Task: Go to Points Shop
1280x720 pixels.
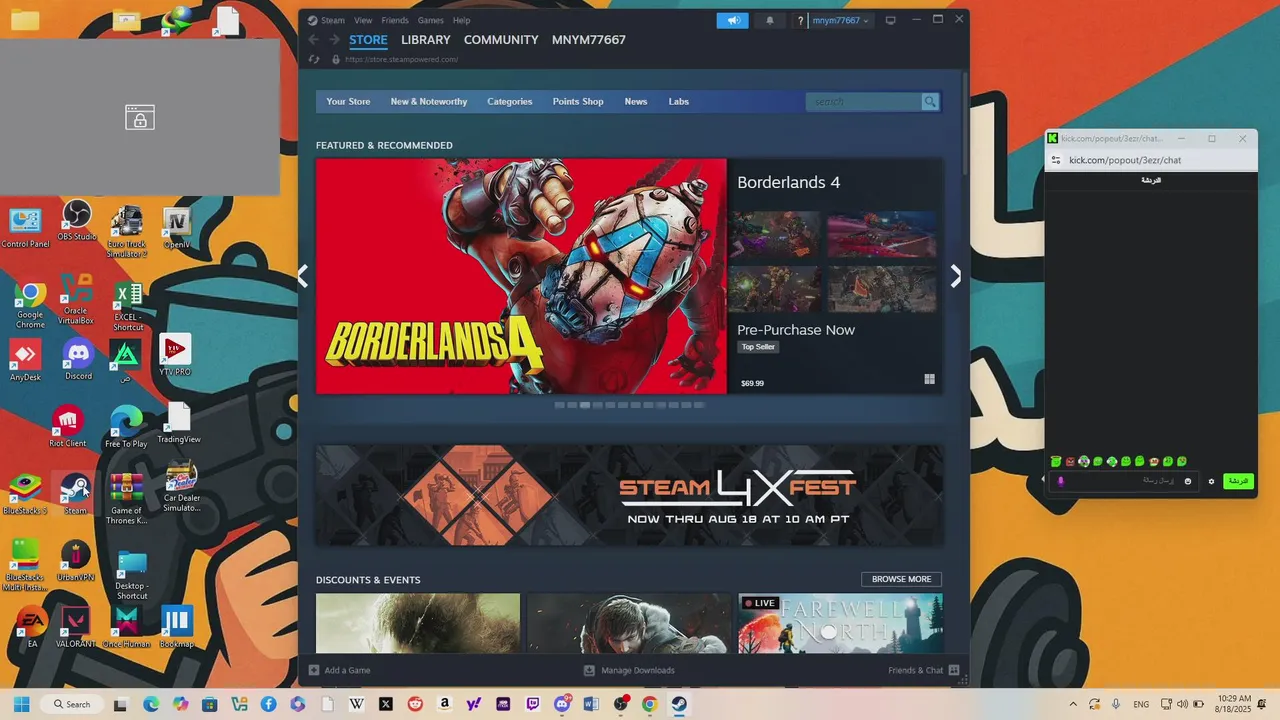Action: tap(578, 101)
